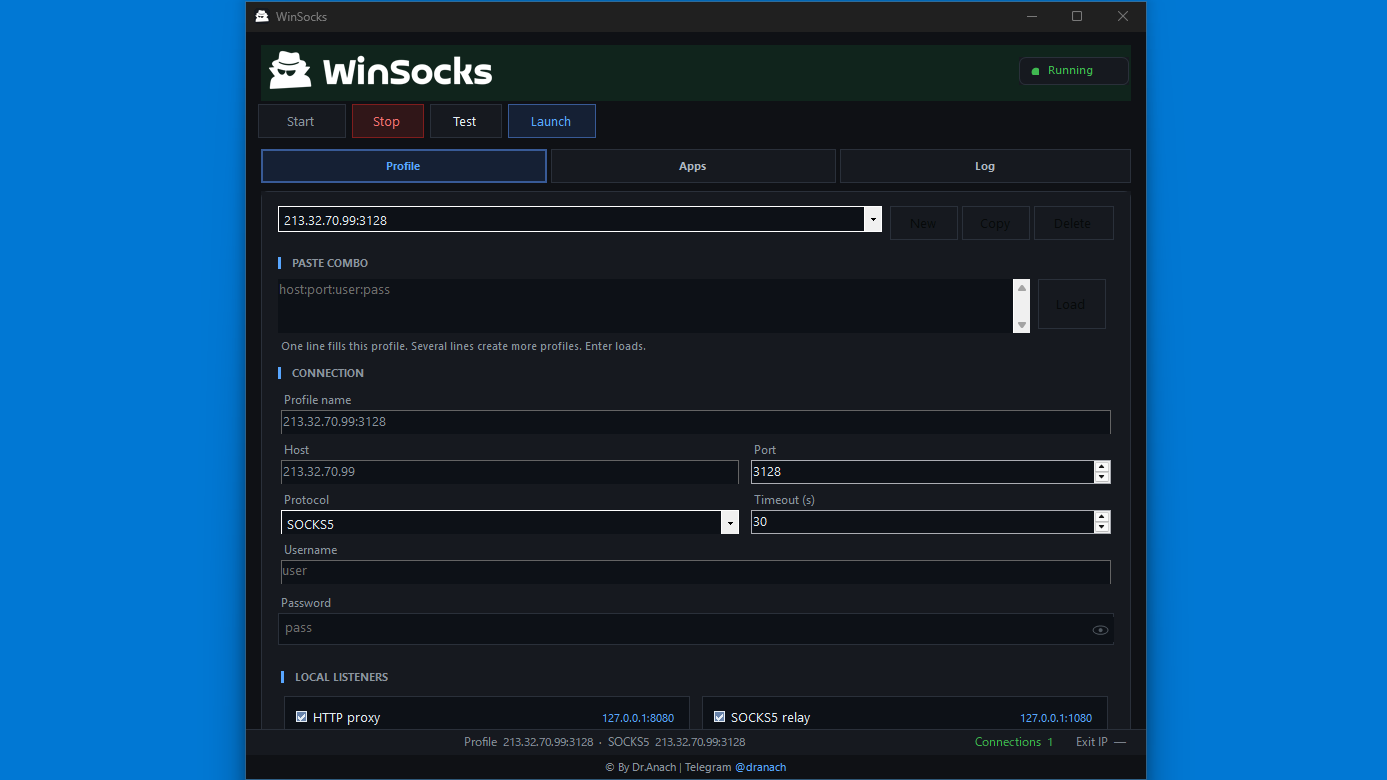Viewport: 1387px width, 780px height.
Task: Click the Load combo button
Action: click(1071, 304)
